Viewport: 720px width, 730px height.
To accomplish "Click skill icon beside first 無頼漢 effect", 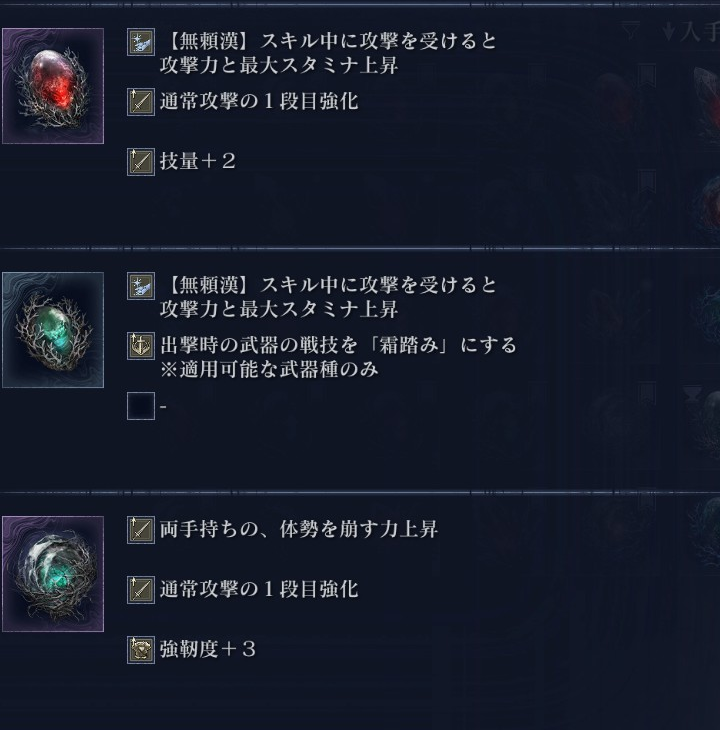I will click(x=141, y=42).
